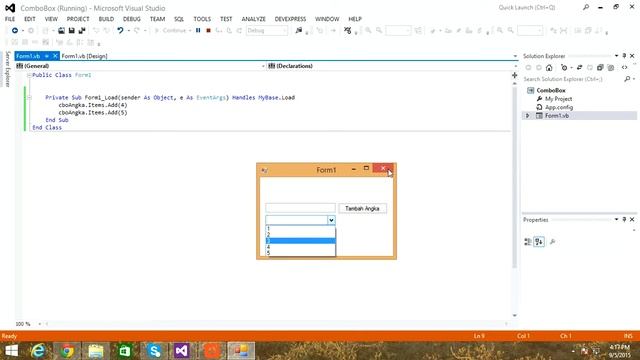This screenshot has height=360, width=640.
Task: Pin the Solution Explorer panel
Action: coord(624,56)
